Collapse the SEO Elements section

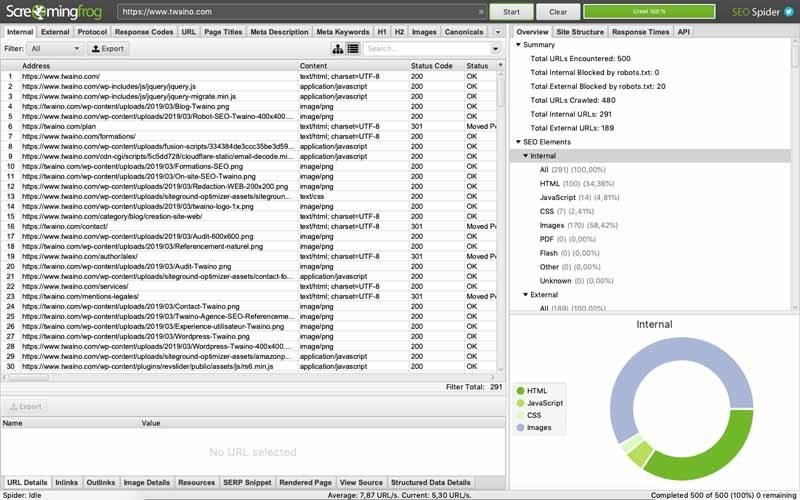click(518, 142)
